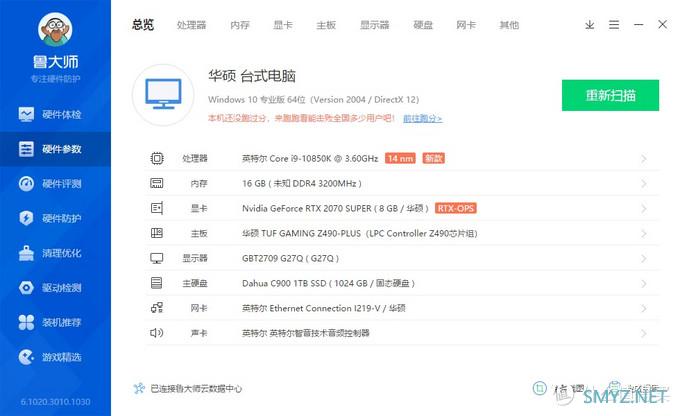Switch to the 硬盘 tab
Screen dimensions: 680x416
tap(423, 25)
